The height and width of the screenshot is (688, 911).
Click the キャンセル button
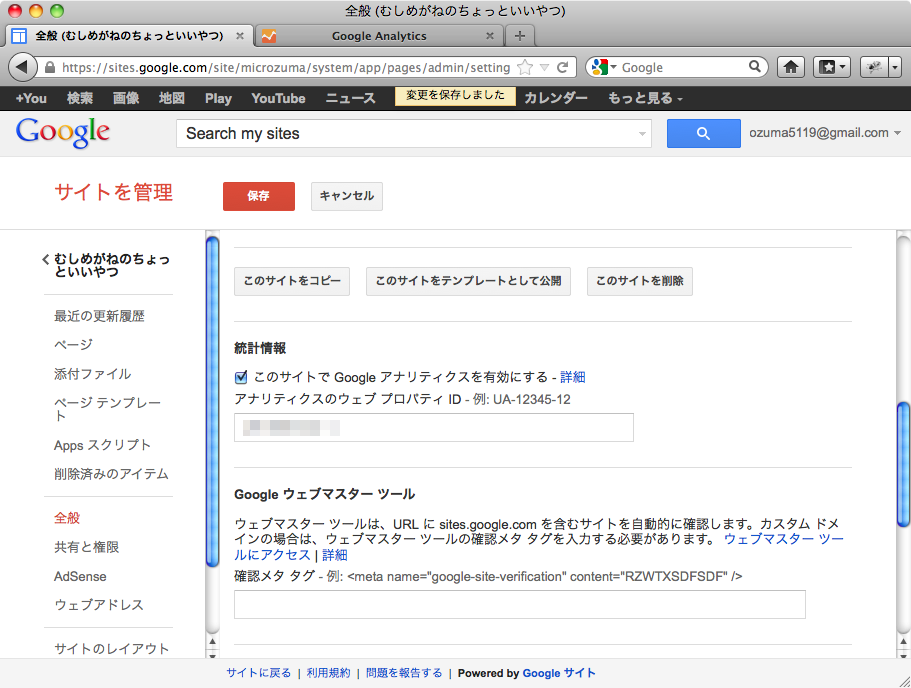pos(347,196)
